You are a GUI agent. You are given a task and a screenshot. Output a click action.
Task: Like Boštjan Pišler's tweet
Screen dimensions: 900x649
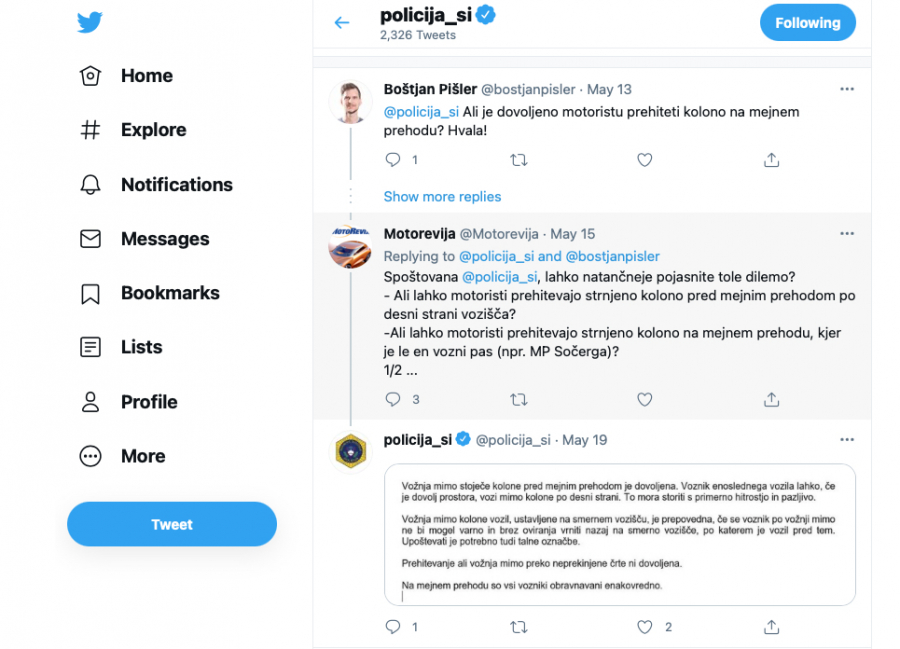coord(645,160)
